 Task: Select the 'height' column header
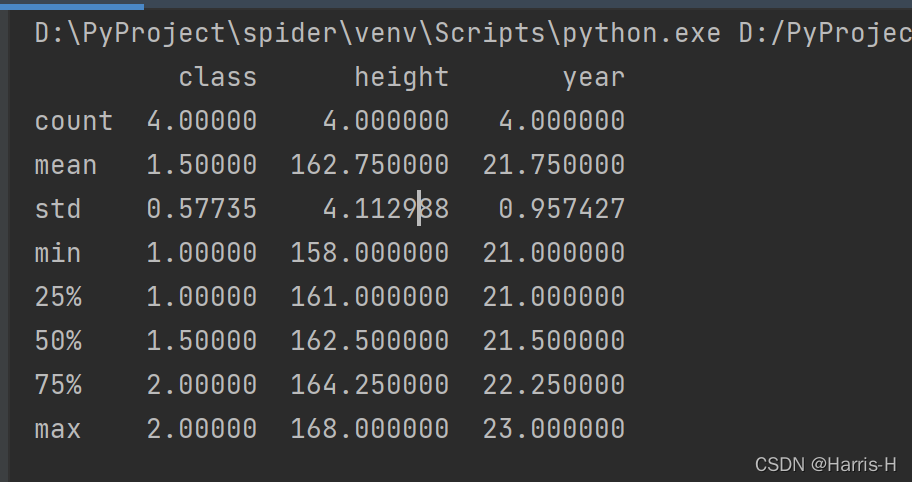401,77
